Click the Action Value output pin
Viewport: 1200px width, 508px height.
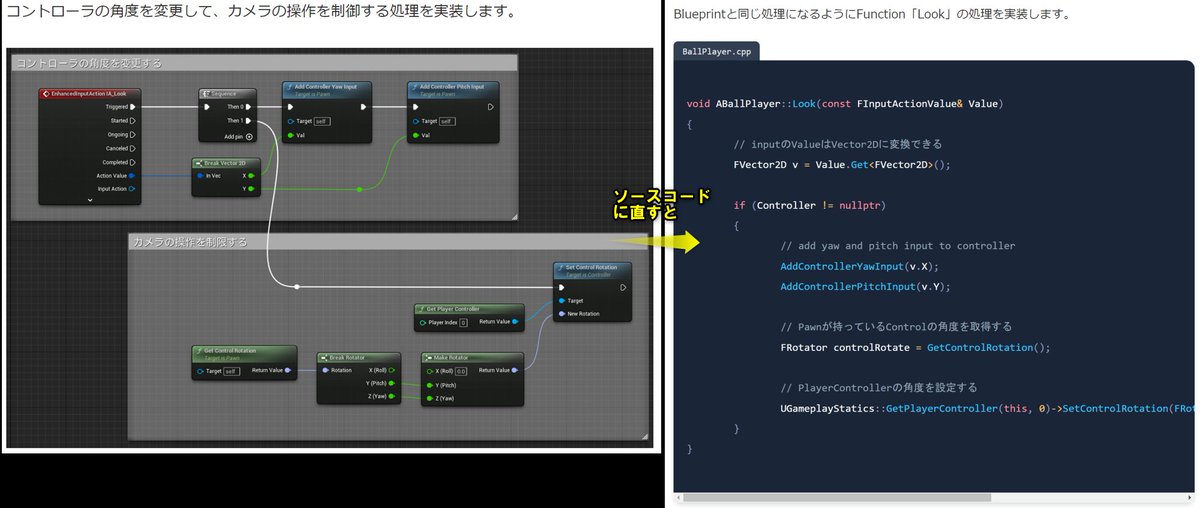point(133,175)
